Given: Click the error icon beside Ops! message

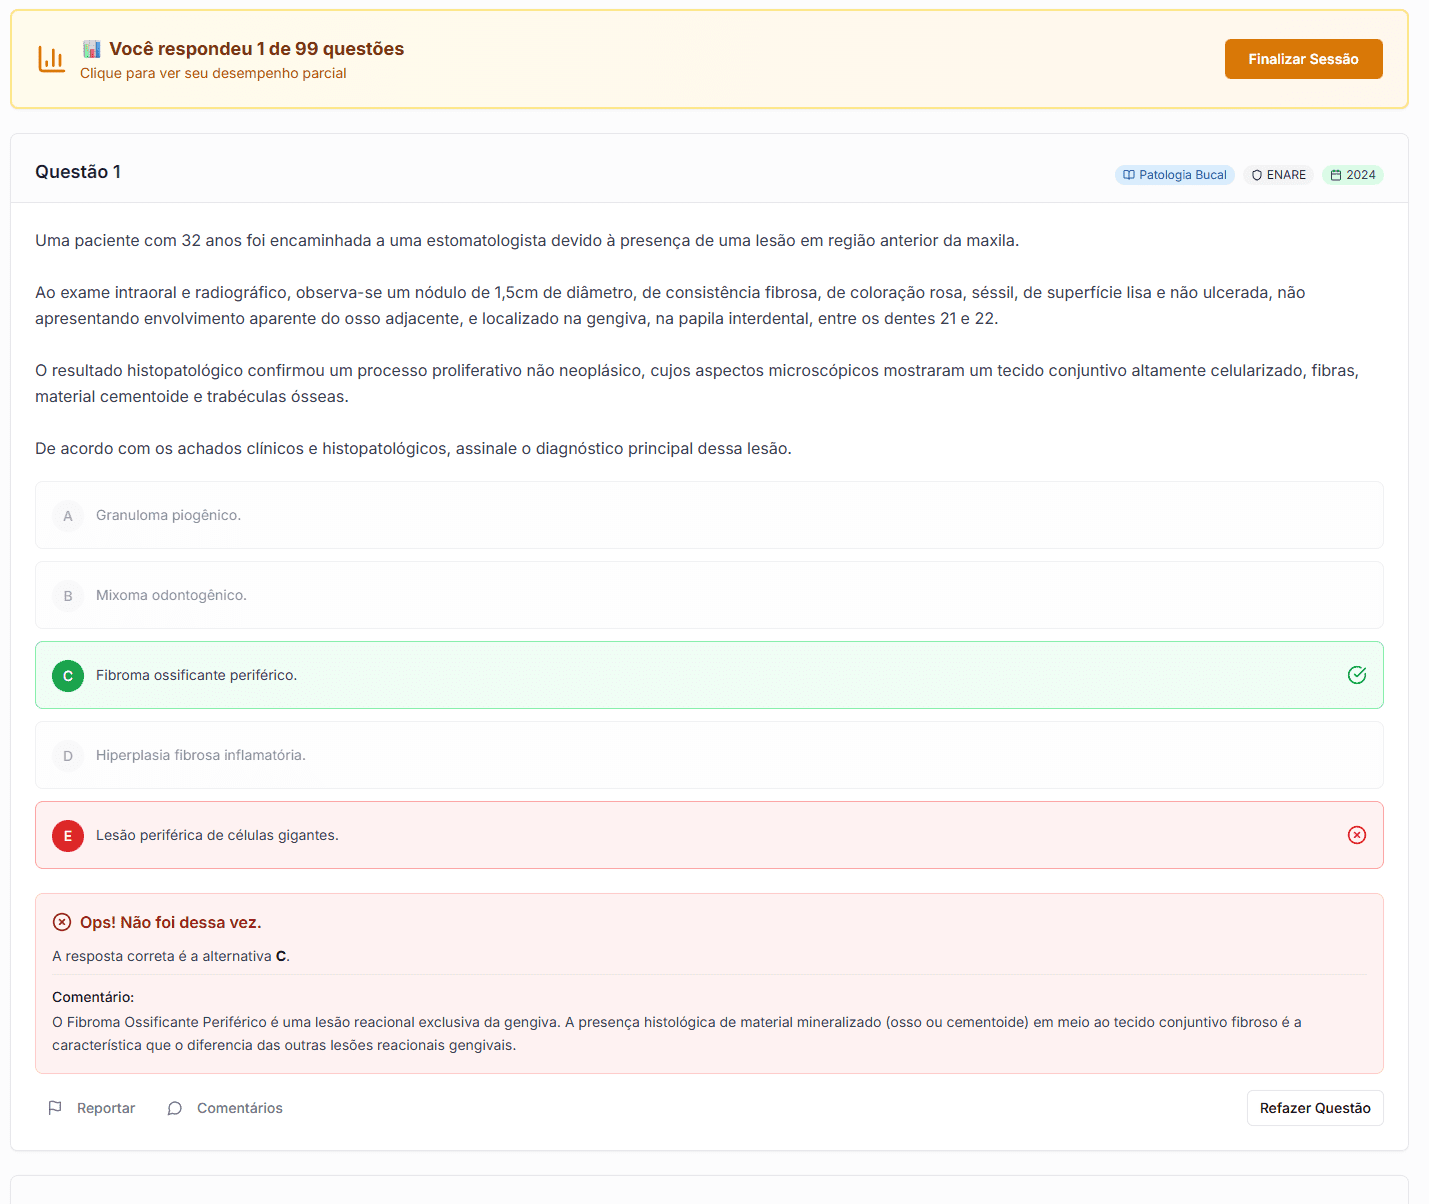Looking at the screenshot, I should tap(62, 922).
